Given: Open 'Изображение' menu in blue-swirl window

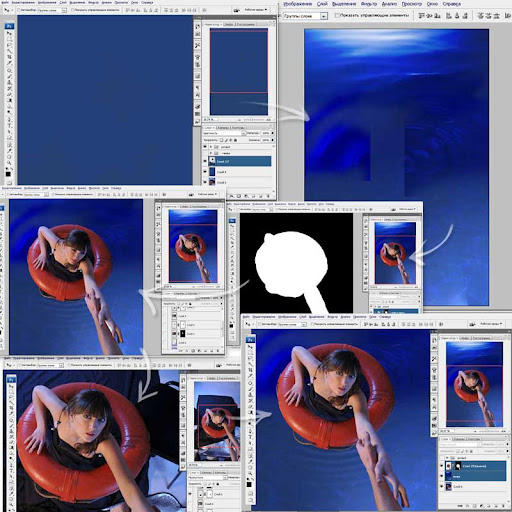Looking at the screenshot, I should point(298,4).
